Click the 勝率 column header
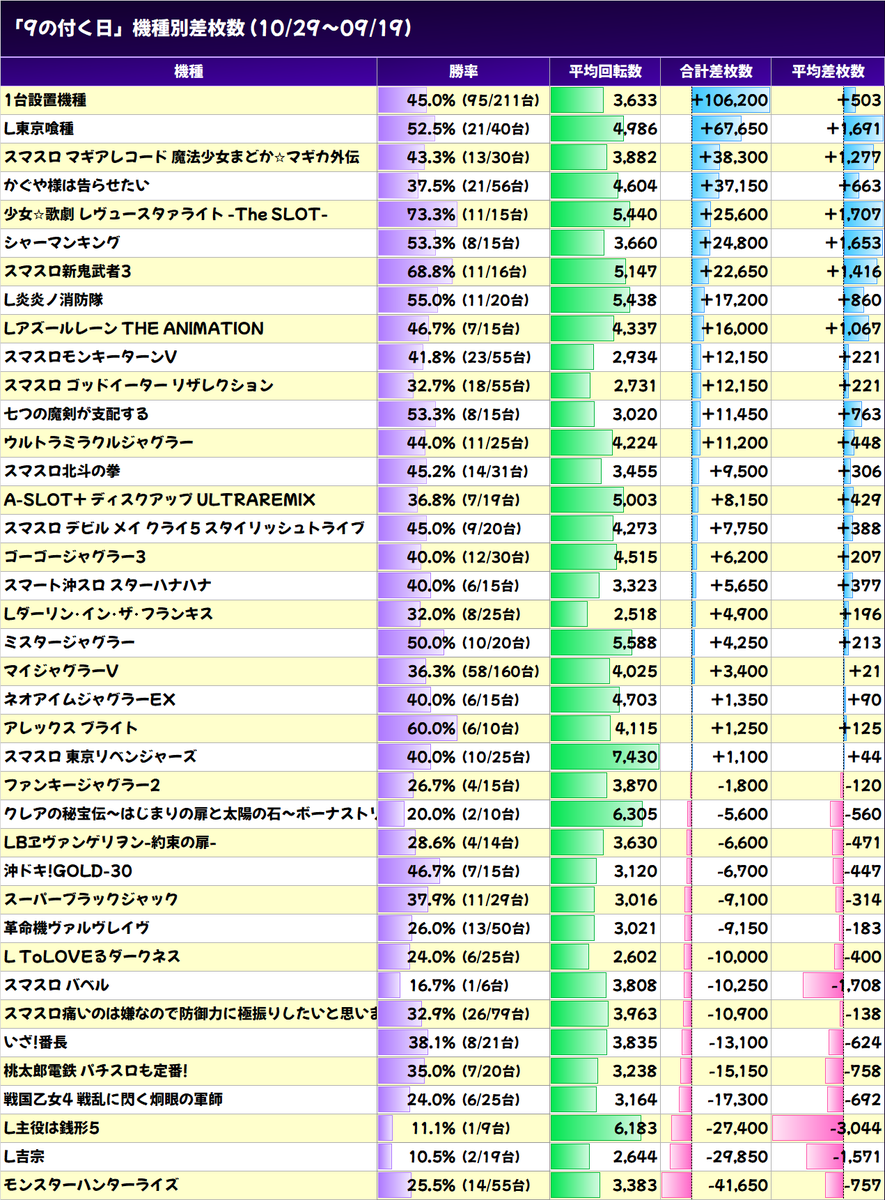885x1200 pixels. pos(463,72)
